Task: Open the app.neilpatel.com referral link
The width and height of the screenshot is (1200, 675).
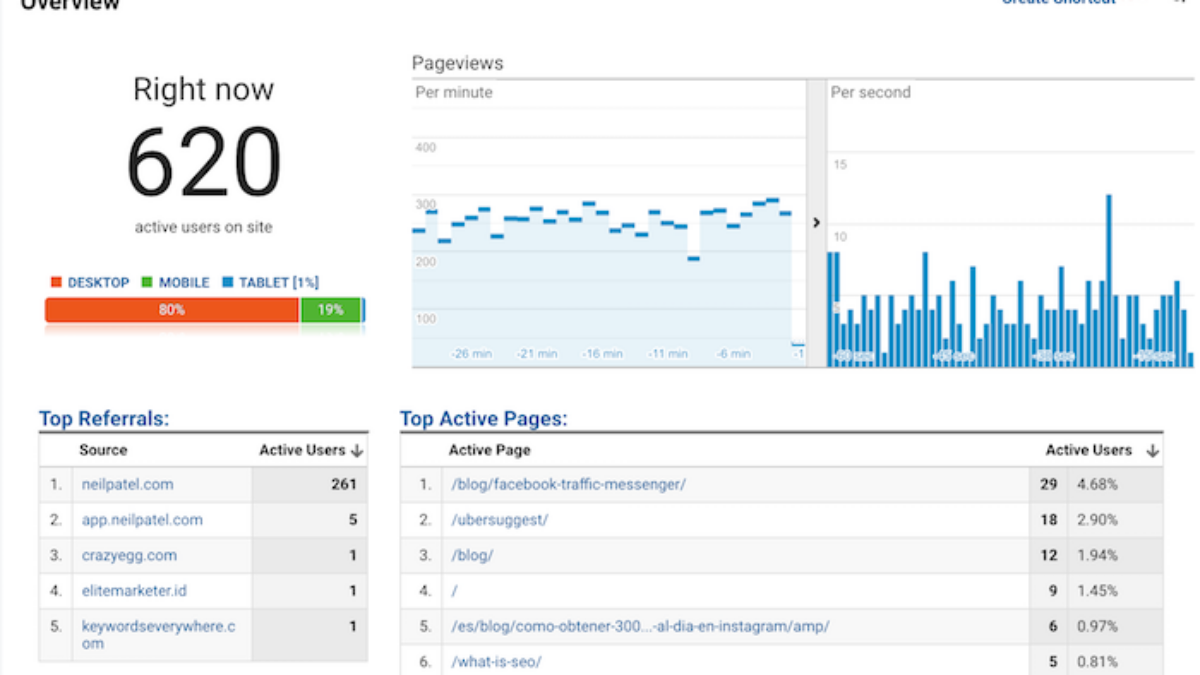Action: coord(142,519)
